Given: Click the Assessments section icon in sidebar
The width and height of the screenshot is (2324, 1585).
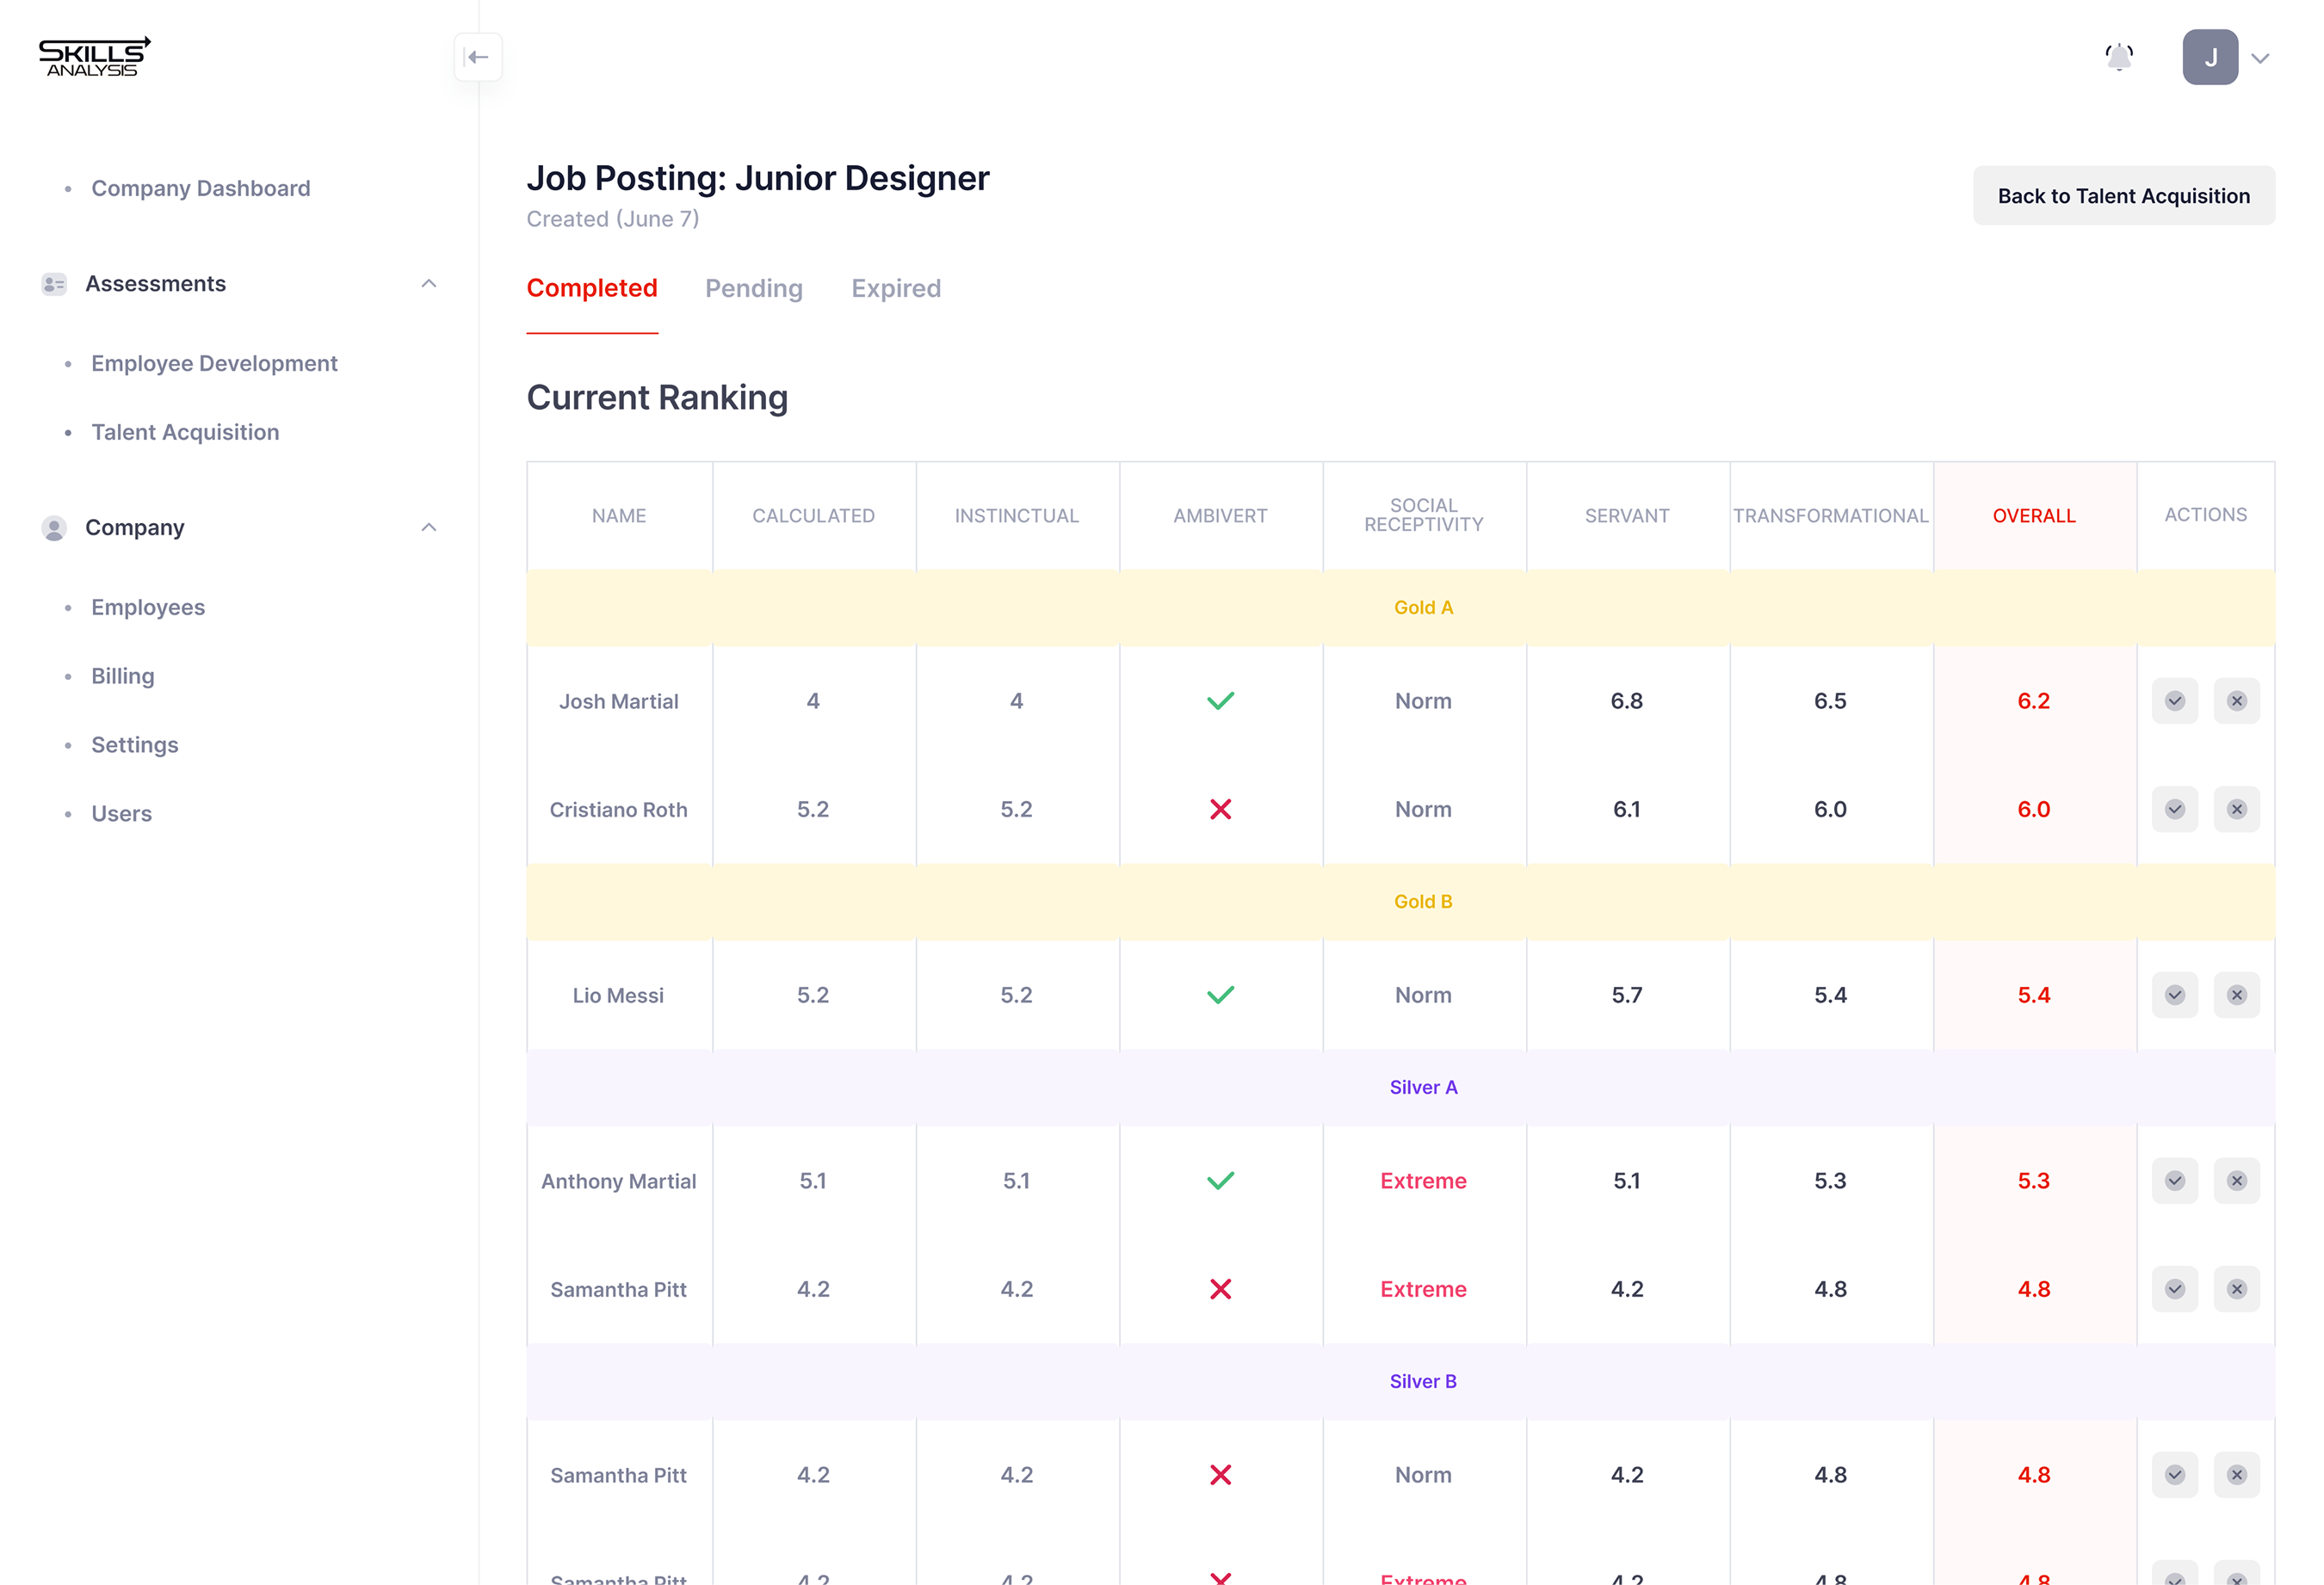Looking at the screenshot, I should [53, 283].
